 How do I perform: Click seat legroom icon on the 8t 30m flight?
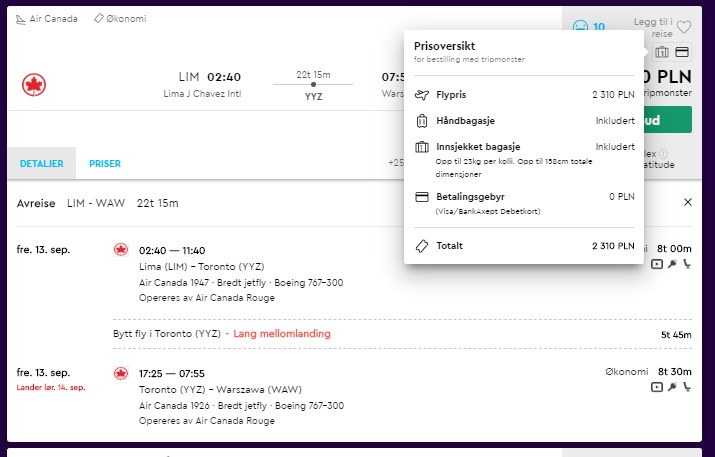pyautogui.click(x=687, y=387)
